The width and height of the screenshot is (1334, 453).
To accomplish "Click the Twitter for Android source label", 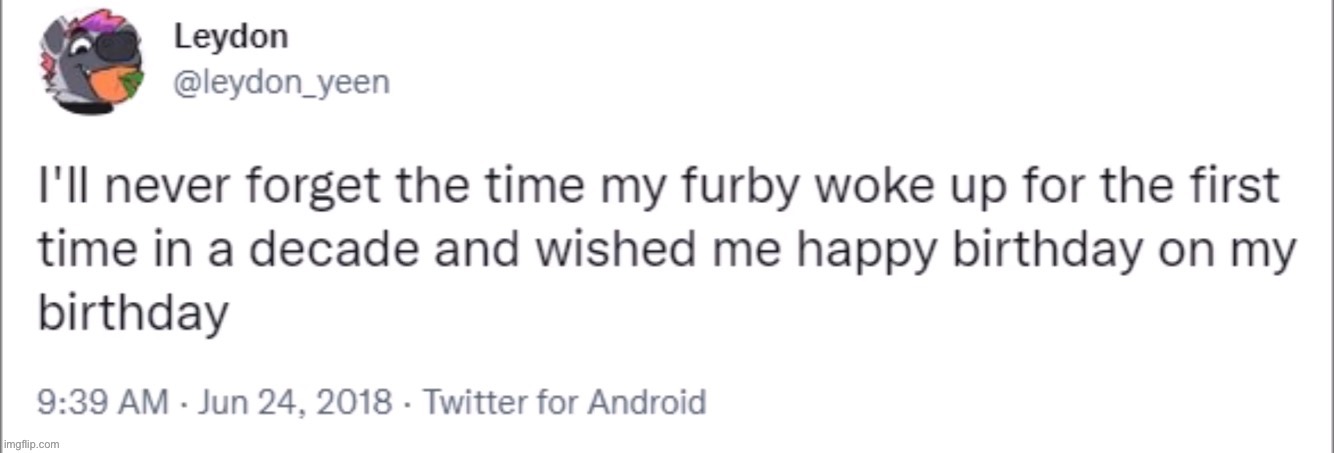I will (x=565, y=403).
